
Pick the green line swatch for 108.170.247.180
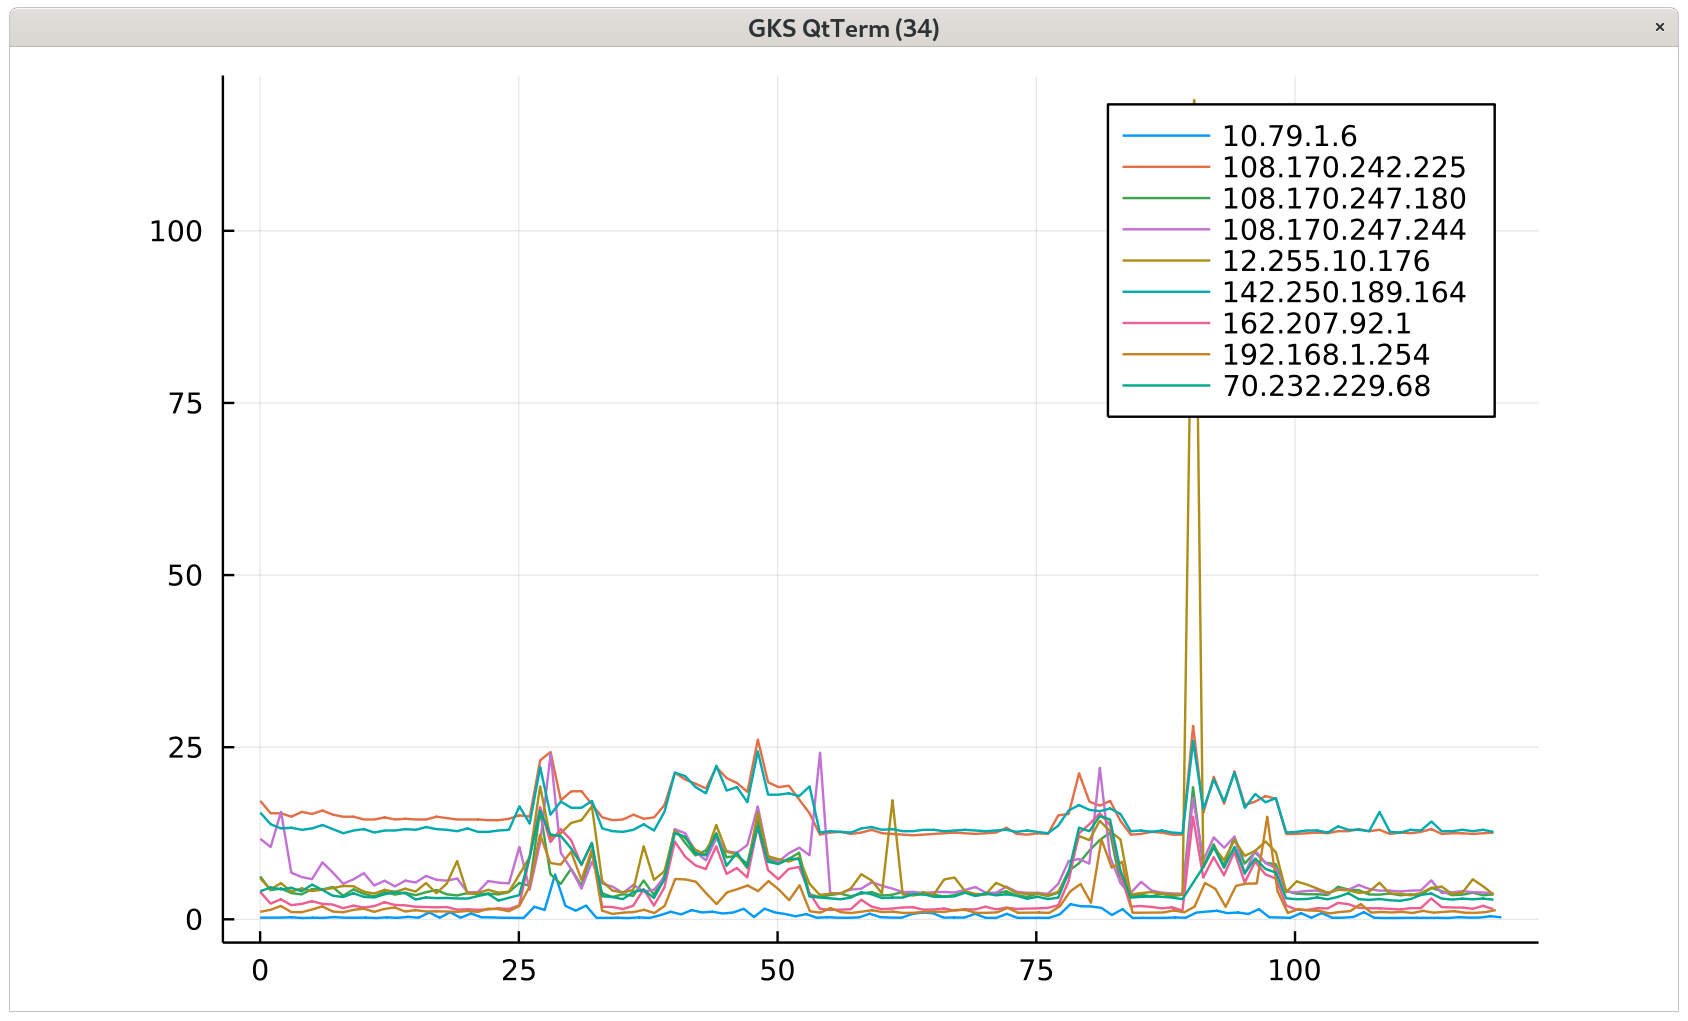pyautogui.click(x=1165, y=198)
